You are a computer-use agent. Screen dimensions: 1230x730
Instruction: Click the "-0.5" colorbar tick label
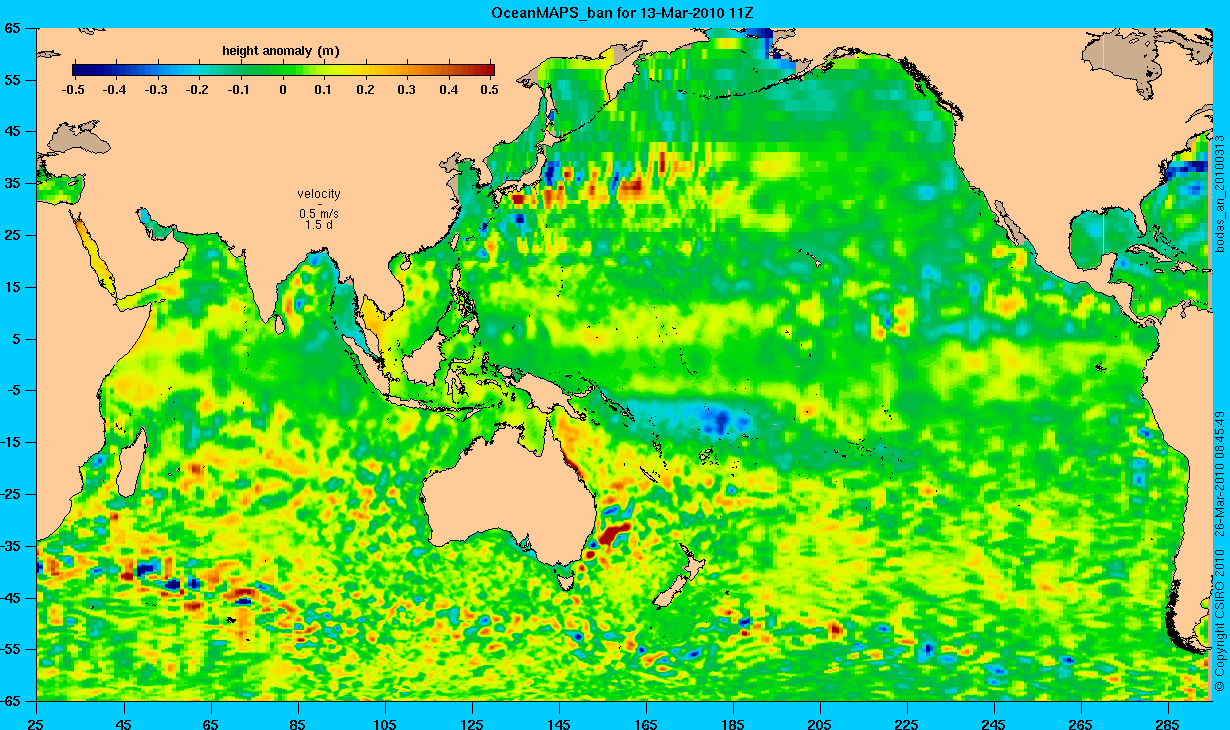click(x=72, y=90)
